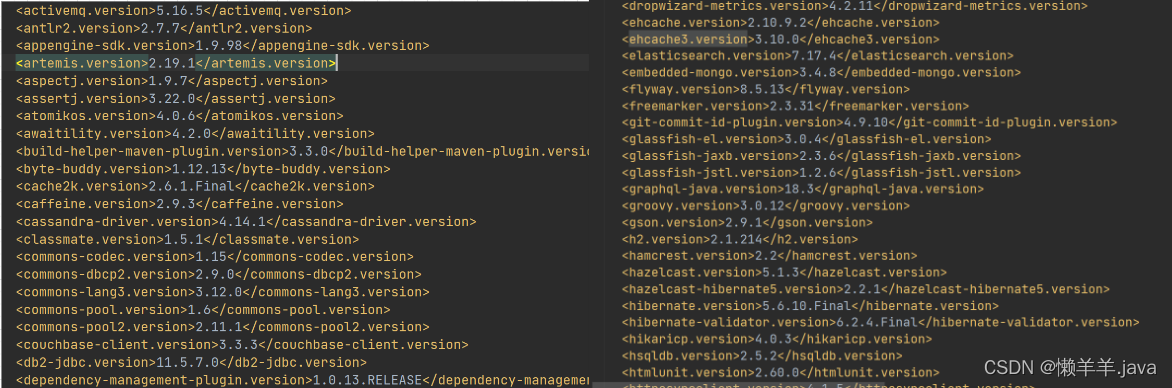Place cursor on highlighted artemis.version line
This screenshot has height=388, width=1172.
(176, 63)
